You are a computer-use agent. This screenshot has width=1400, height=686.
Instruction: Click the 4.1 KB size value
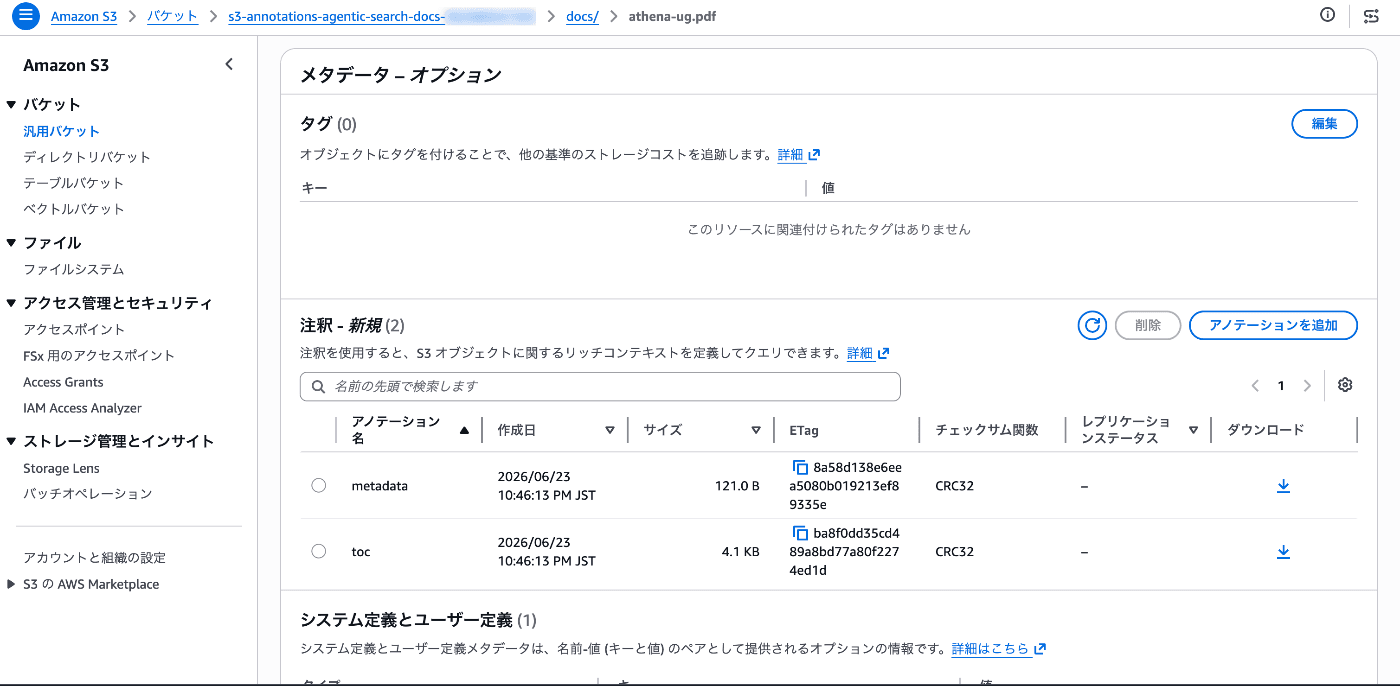pyautogui.click(x=740, y=552)
